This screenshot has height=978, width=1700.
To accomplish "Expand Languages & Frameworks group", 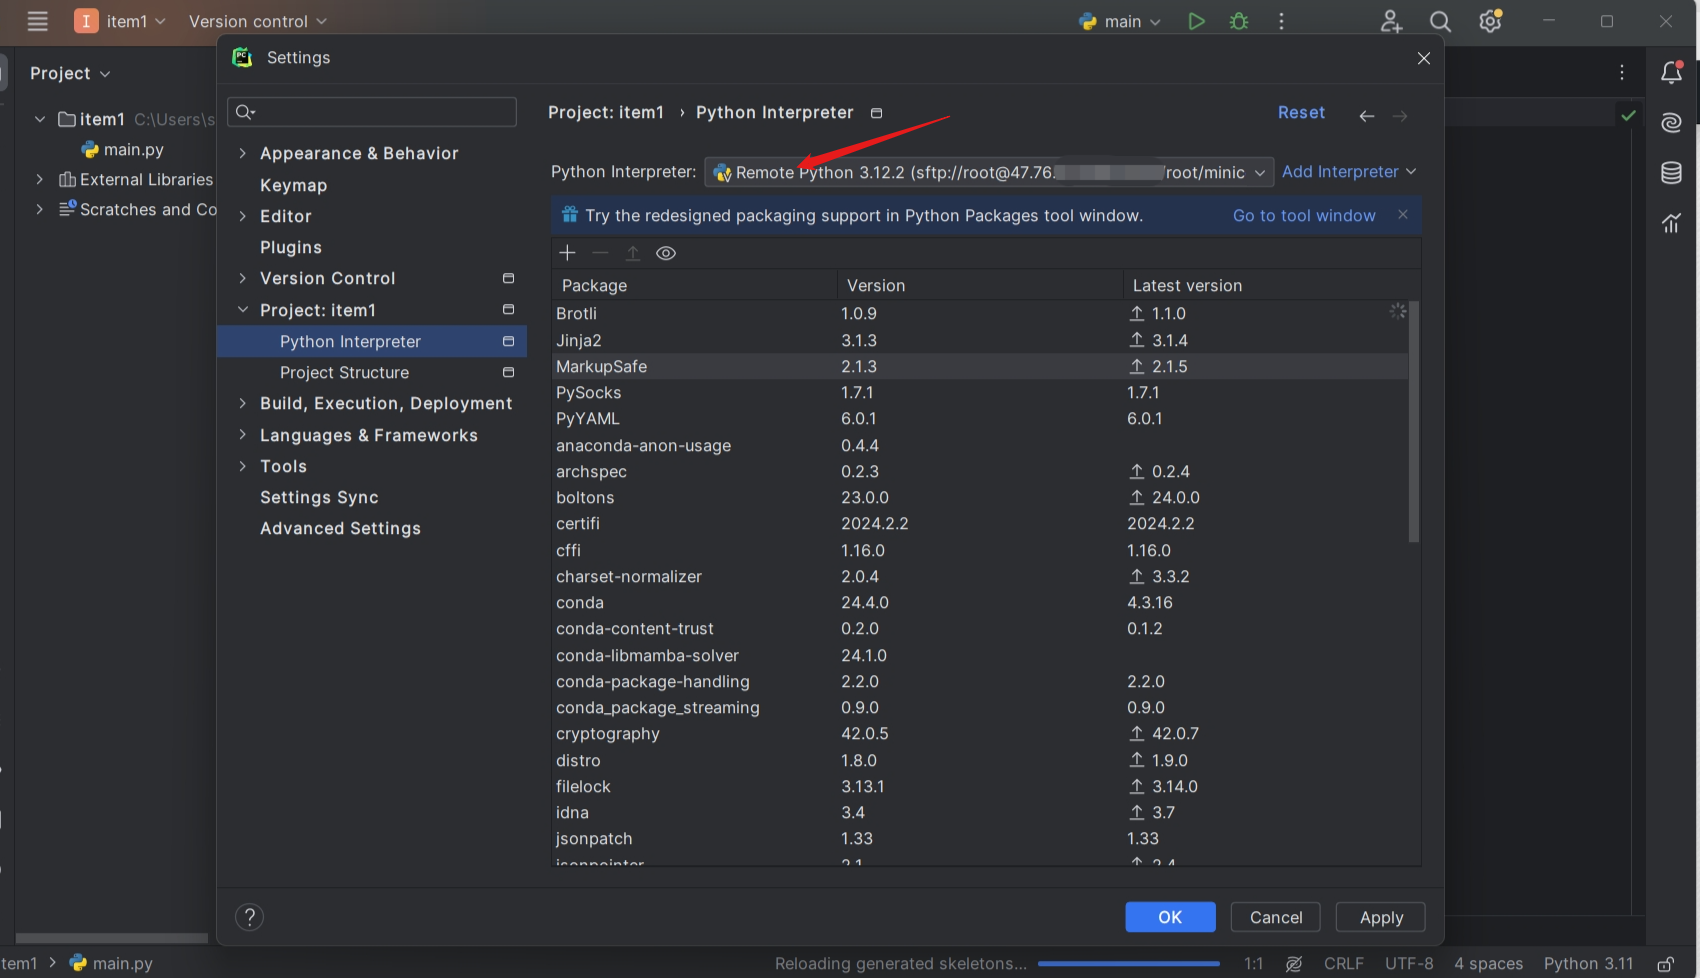I will pos(242,435).
